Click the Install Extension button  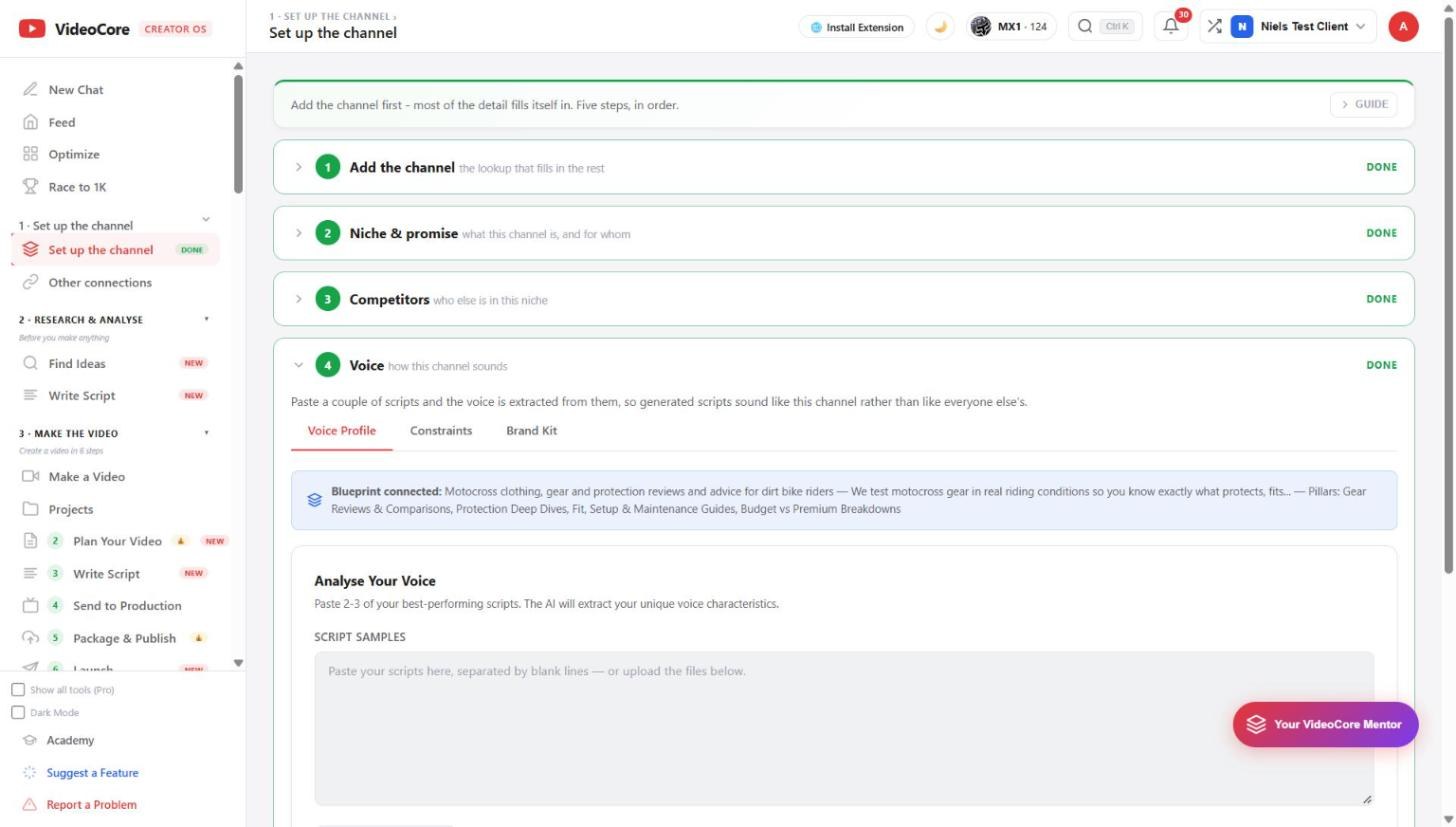pyautogui.click(x=857, y=27)
